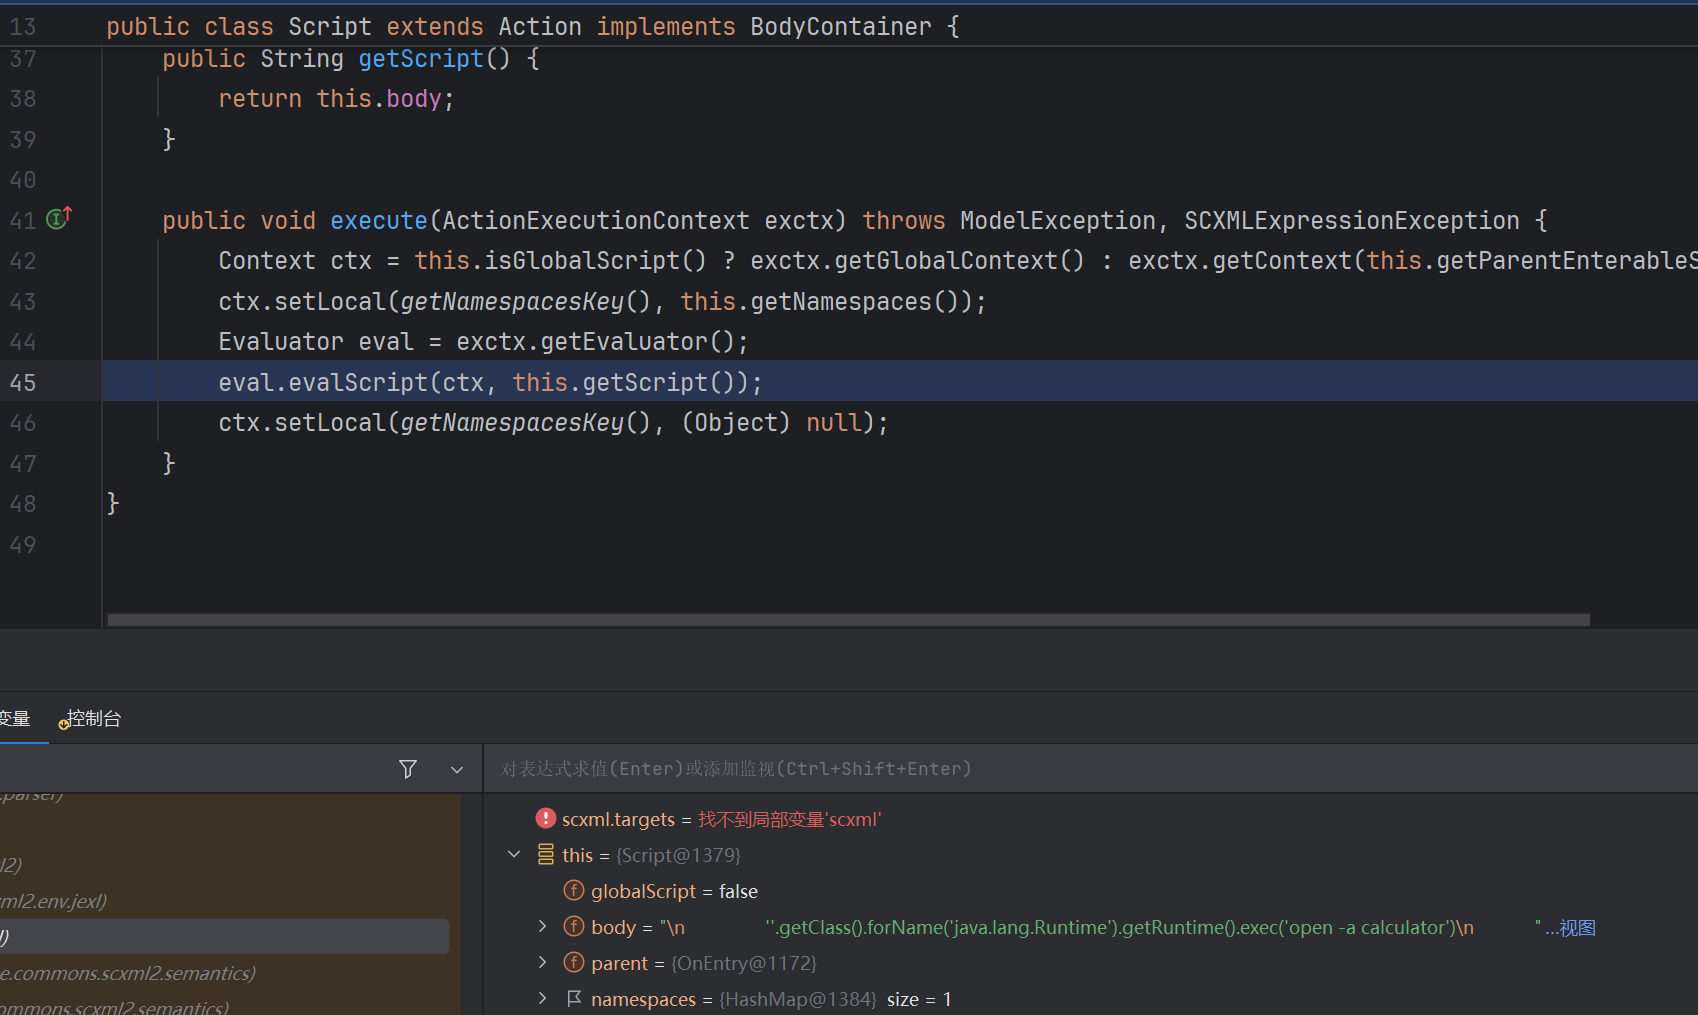Click the red error icon beside scxml.targets
The width and height of the screenshot is (1698, 1015).
pos(545,819)
